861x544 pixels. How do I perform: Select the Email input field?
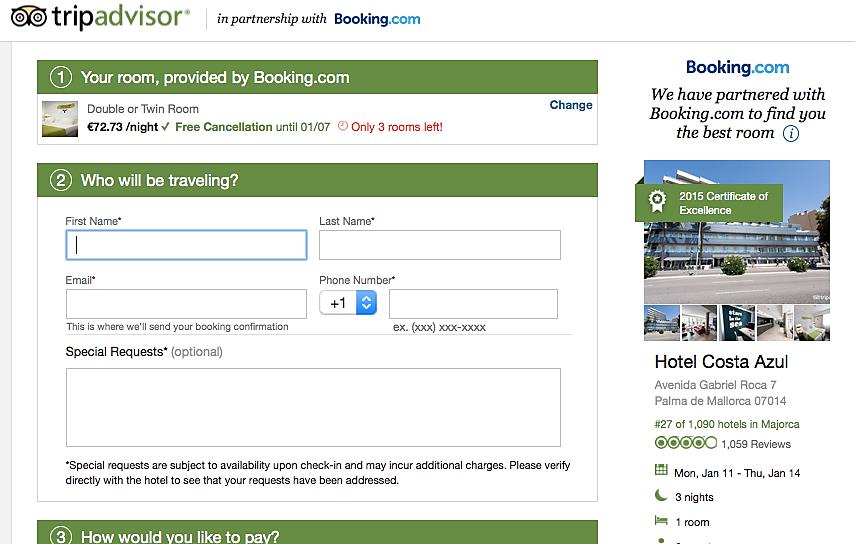(186, 304)
